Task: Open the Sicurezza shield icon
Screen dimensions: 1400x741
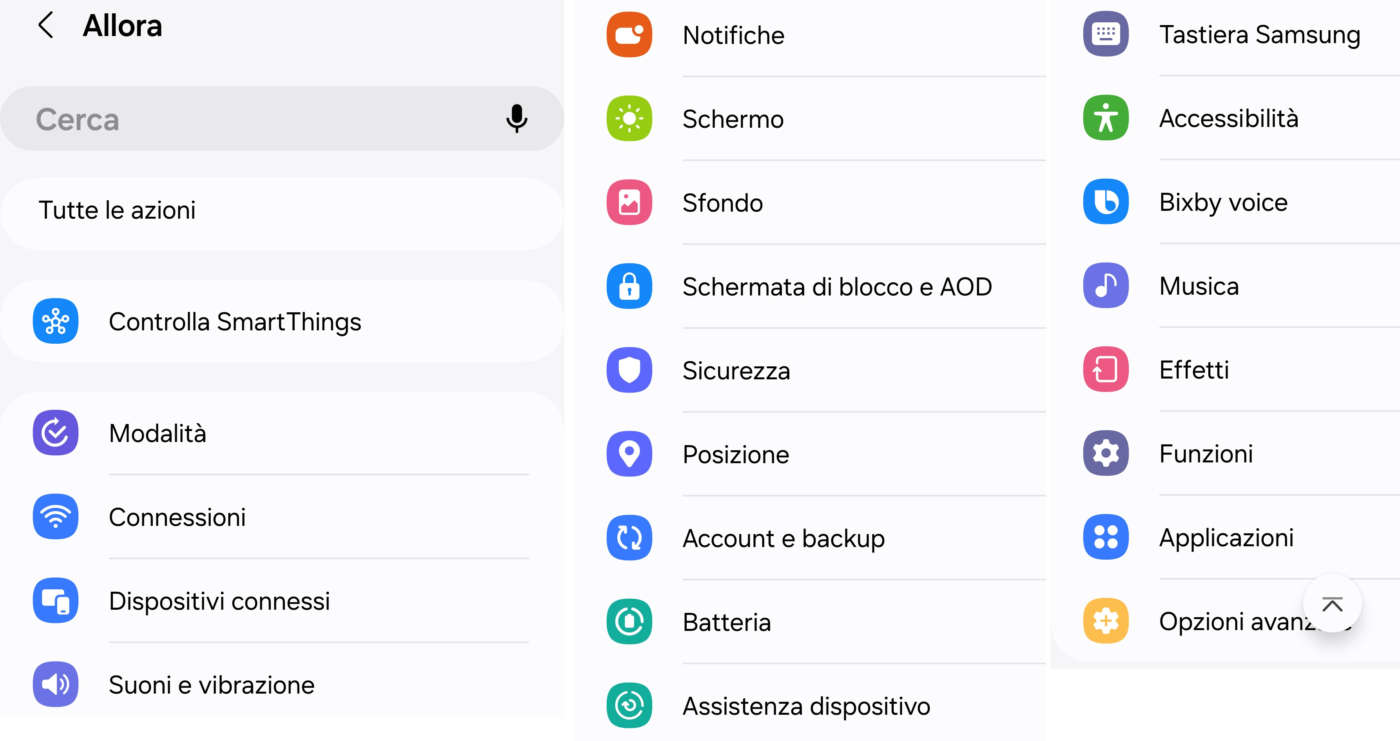Action: 629,371
